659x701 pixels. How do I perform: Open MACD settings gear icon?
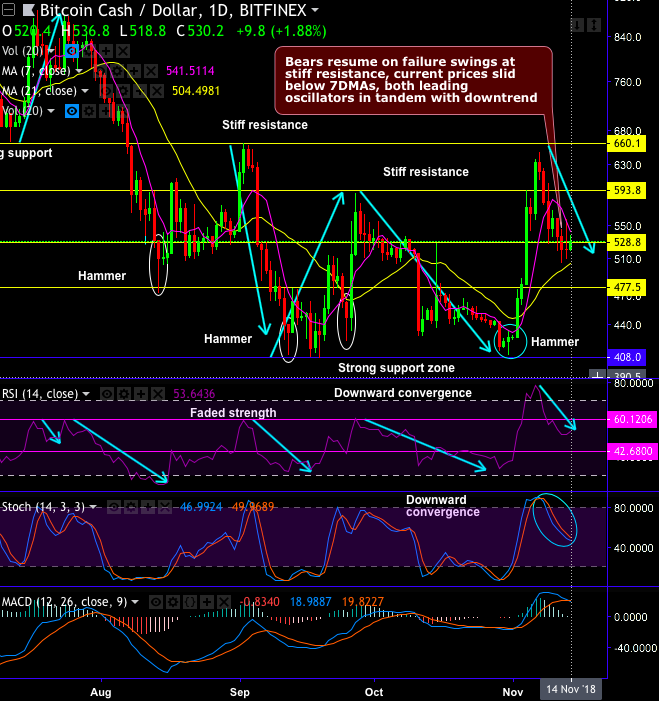173,602
